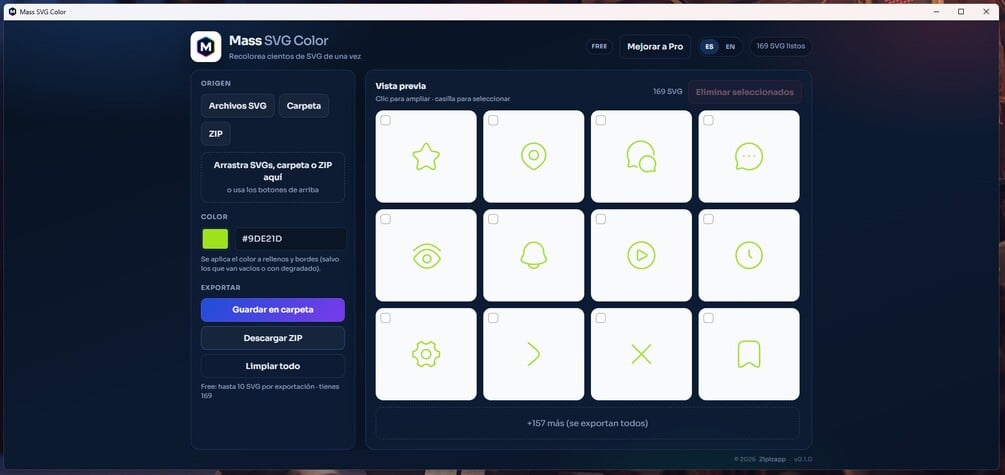Check the X cross icon checkbox

click(601, 318)
